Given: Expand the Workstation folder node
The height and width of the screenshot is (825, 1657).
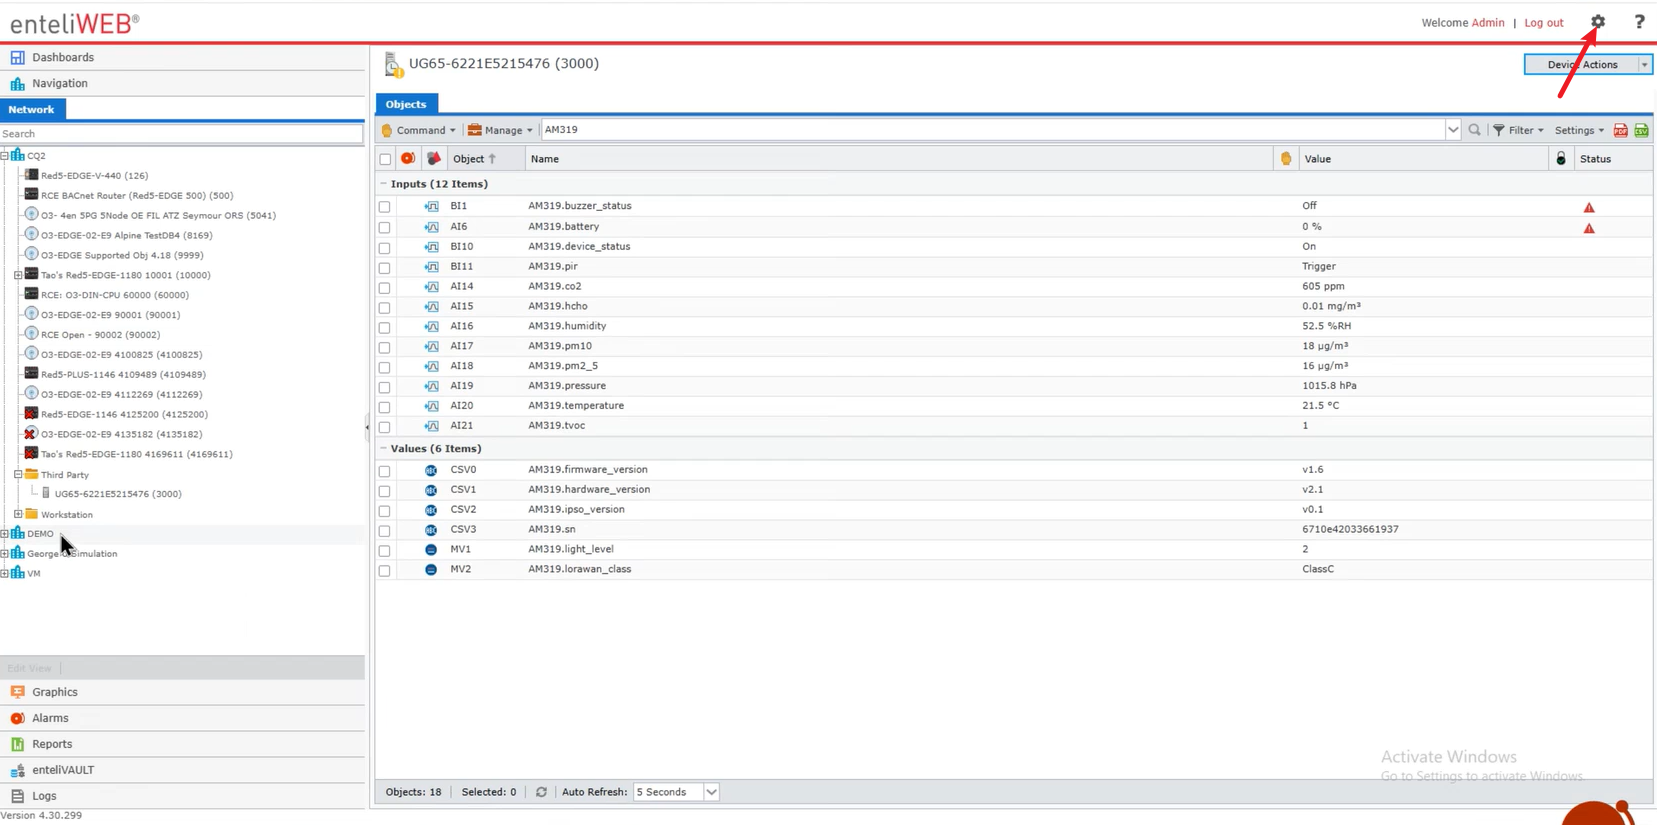Looking at the screenshot, I should pos(18,514).
